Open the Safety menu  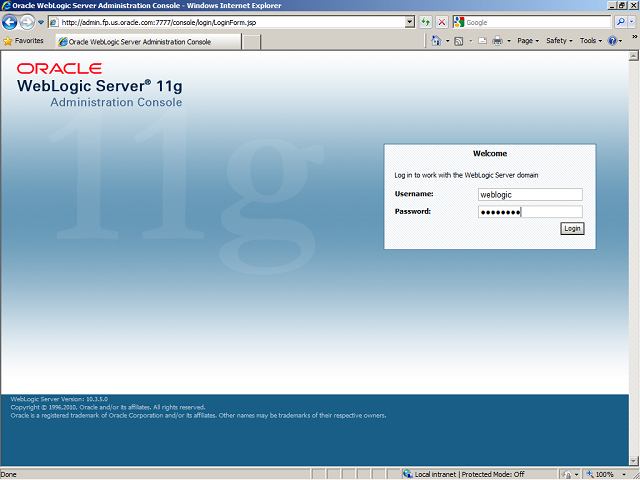(558, 41)
